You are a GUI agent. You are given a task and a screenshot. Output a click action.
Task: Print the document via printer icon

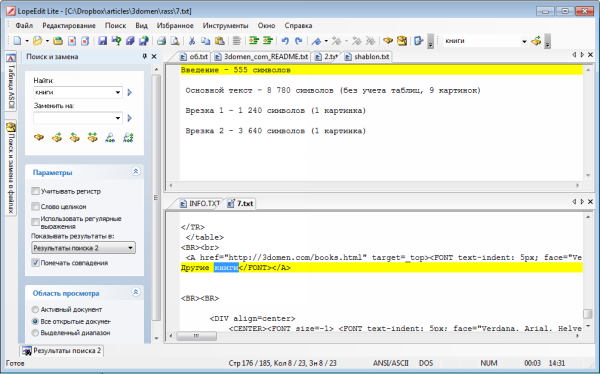[161, 41]
